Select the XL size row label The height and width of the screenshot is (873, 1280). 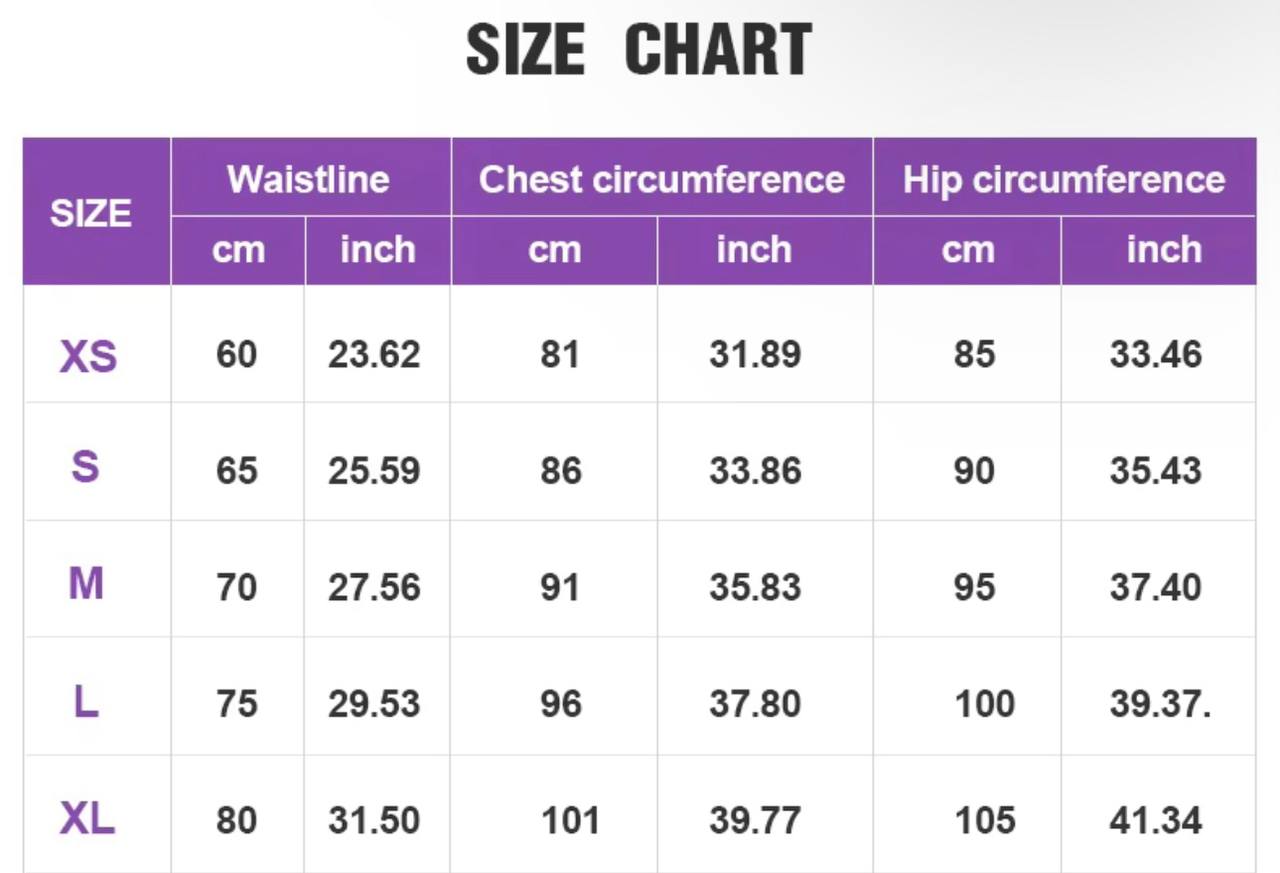tap(87, 820)
